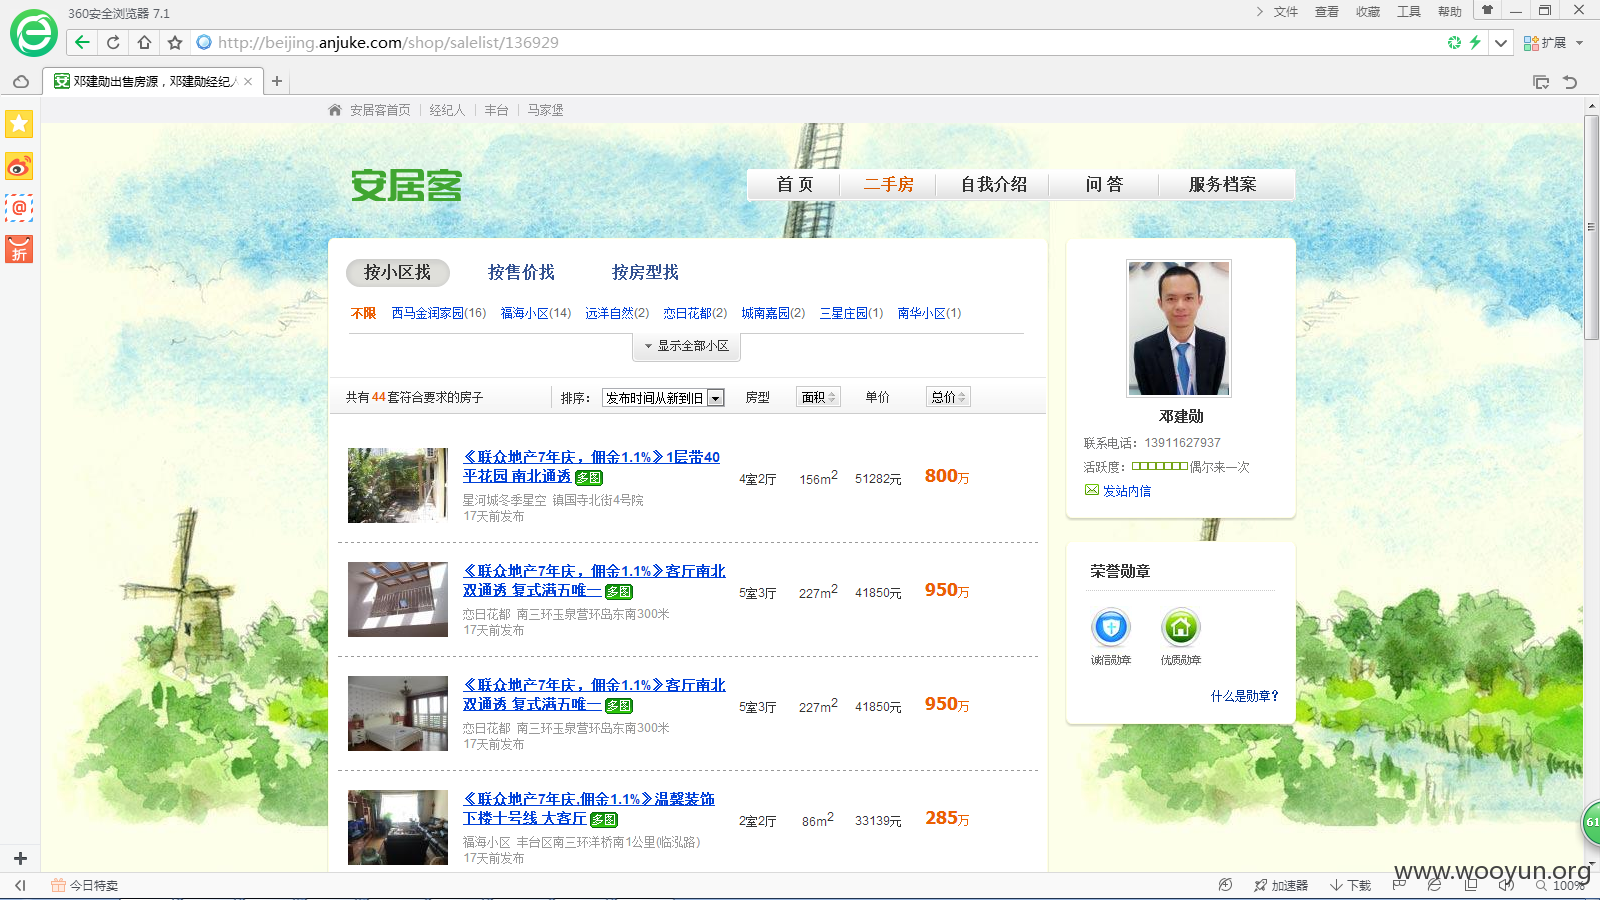
Task: Open the bedroom thumbnail of third listing
Action: click(398, 713)
